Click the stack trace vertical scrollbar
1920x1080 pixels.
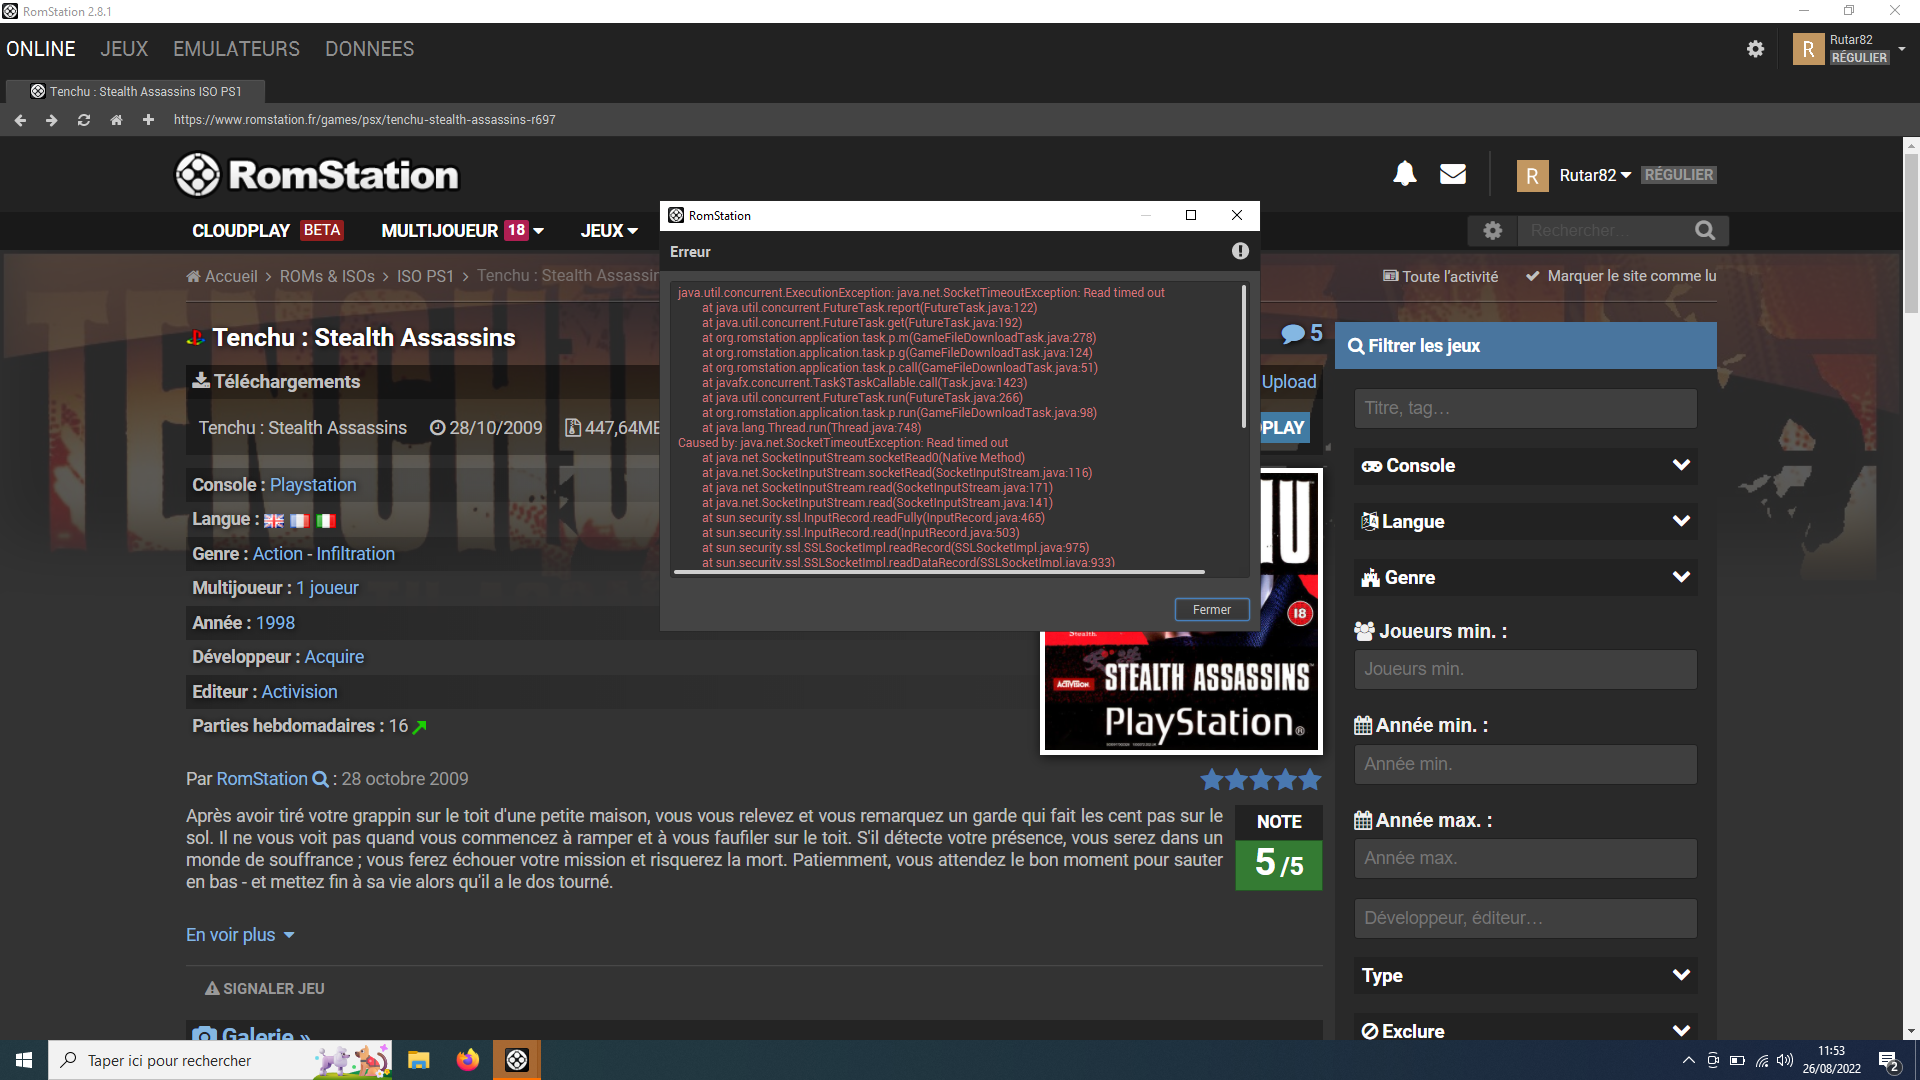click(1244, 358)
